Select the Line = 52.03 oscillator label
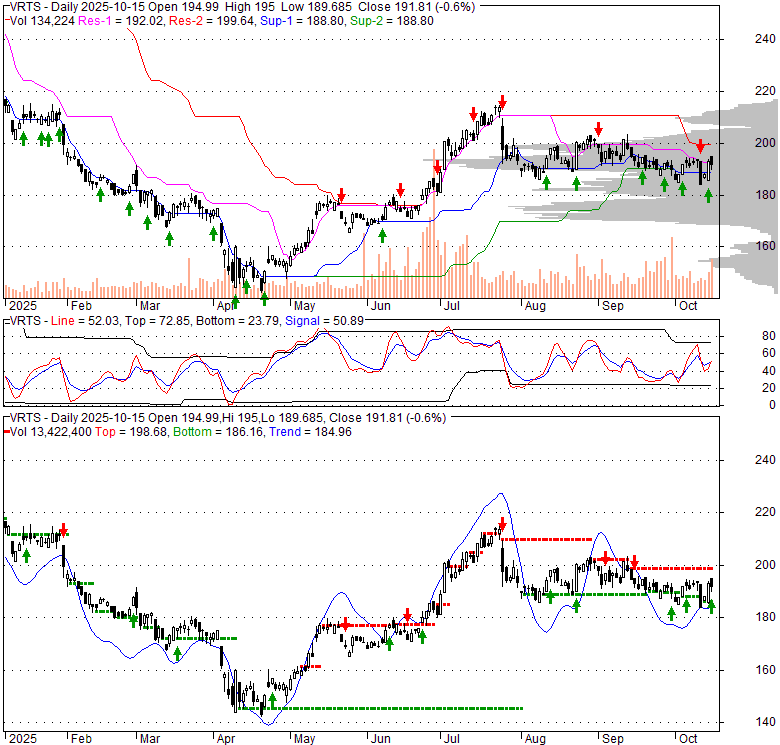Screen dimensions: 780x745 (x=85, y=321)
